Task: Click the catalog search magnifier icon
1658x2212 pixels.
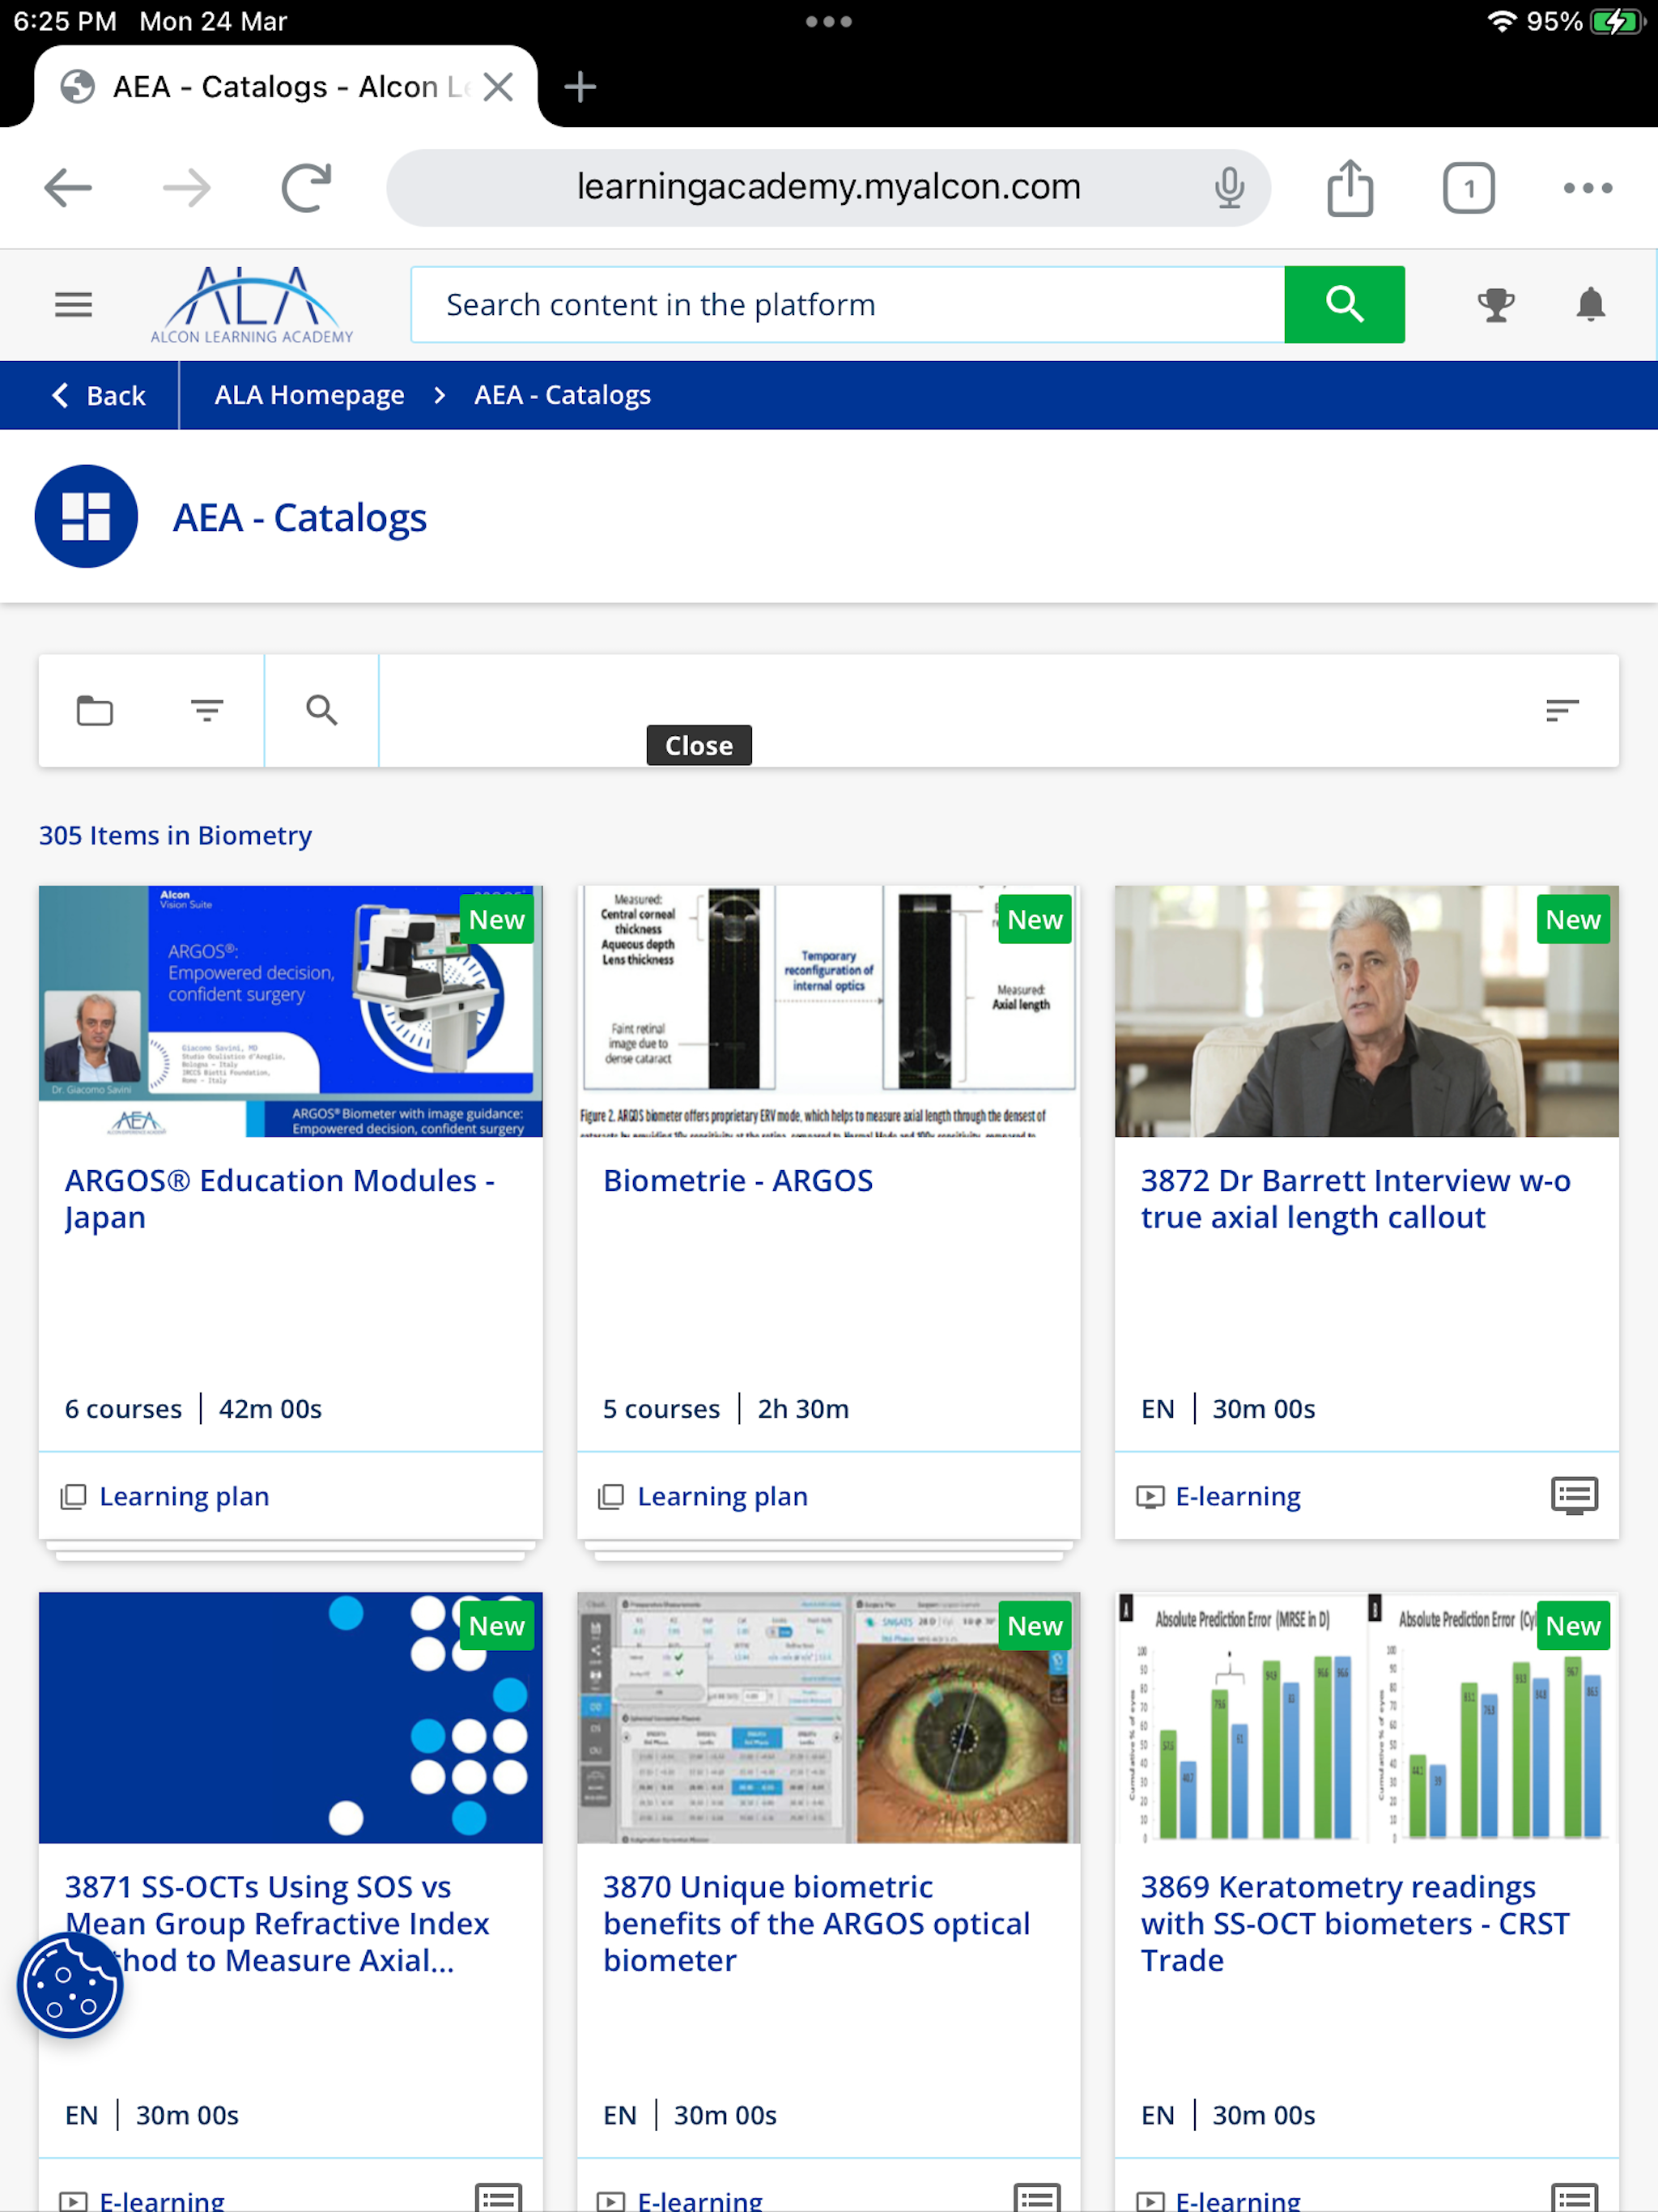Action: point(321,711)
